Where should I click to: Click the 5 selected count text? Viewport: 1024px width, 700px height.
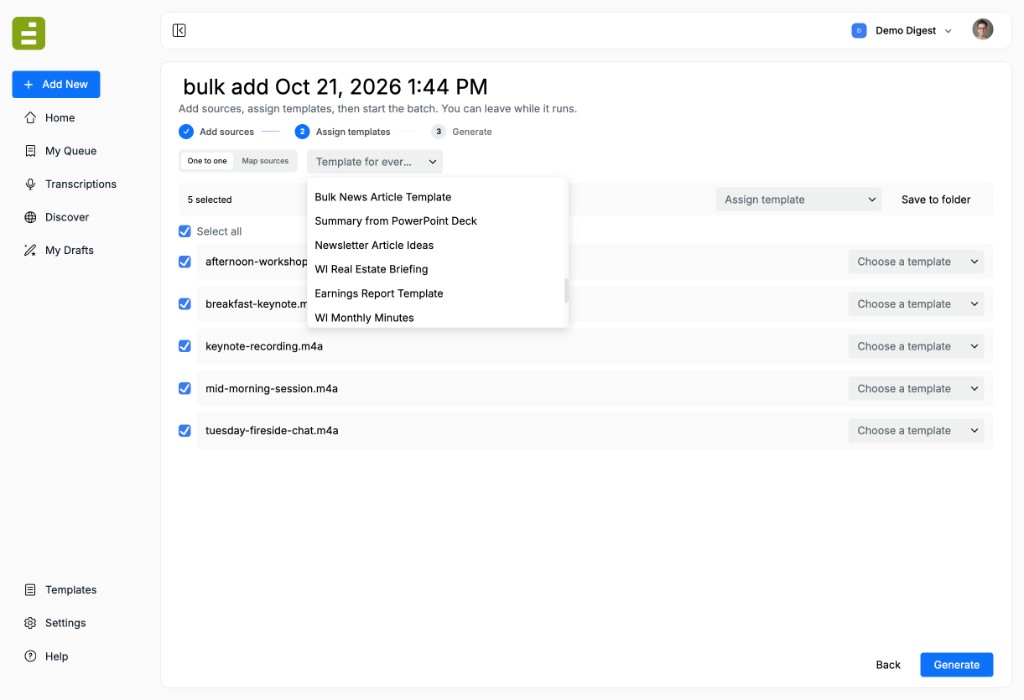(x=210, y=200)
